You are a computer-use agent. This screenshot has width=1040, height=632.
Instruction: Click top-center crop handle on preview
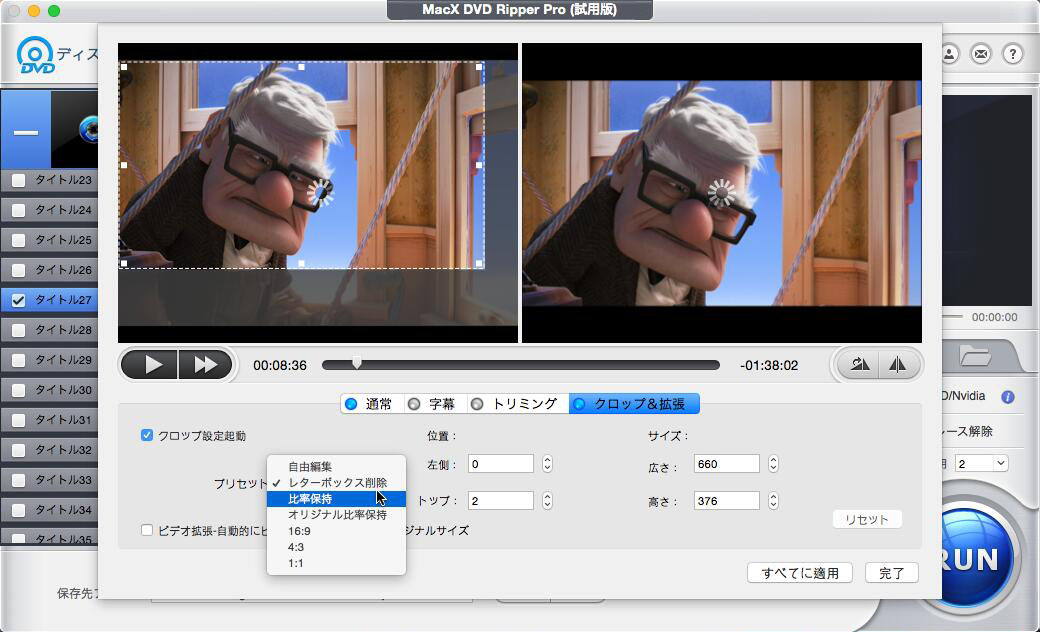(301, 66)
